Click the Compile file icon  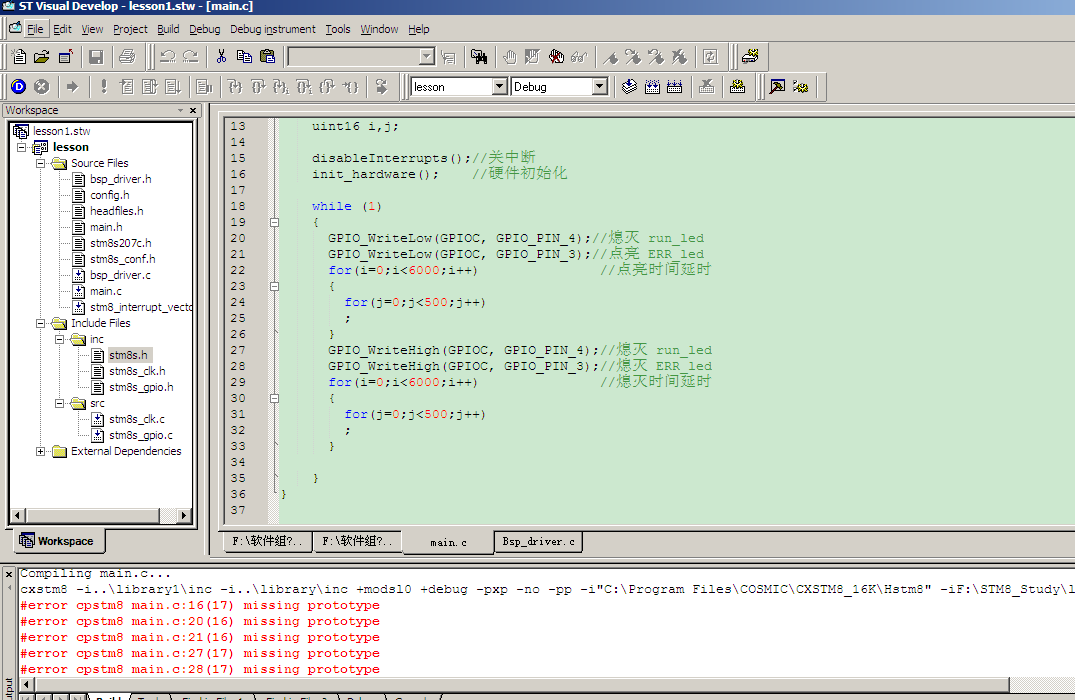(x=629, y=86)
